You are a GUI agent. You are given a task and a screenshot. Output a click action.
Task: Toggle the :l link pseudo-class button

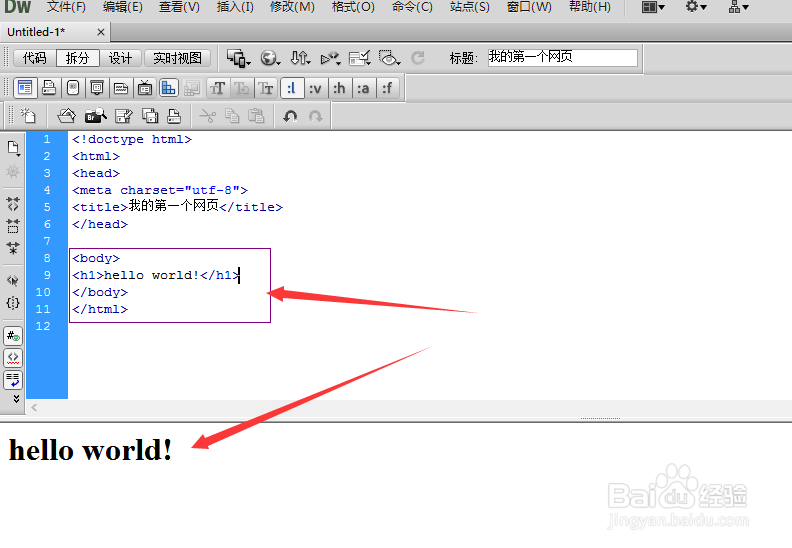291,88
